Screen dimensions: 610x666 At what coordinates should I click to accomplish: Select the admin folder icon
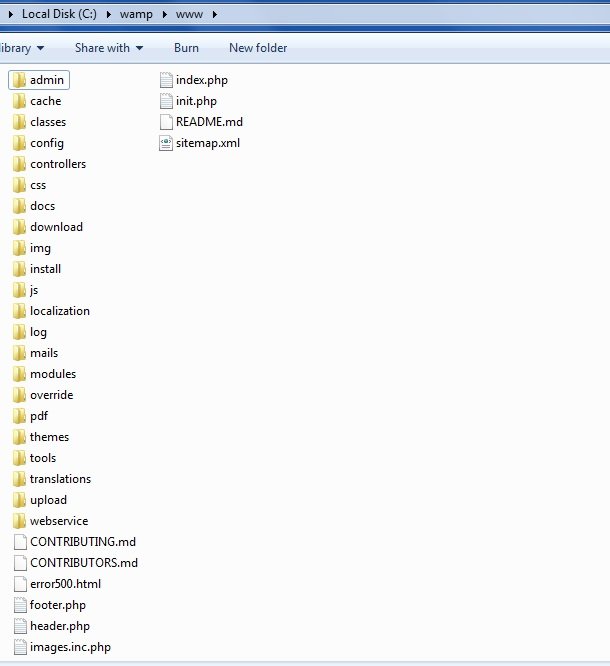[x=19, y=80]
